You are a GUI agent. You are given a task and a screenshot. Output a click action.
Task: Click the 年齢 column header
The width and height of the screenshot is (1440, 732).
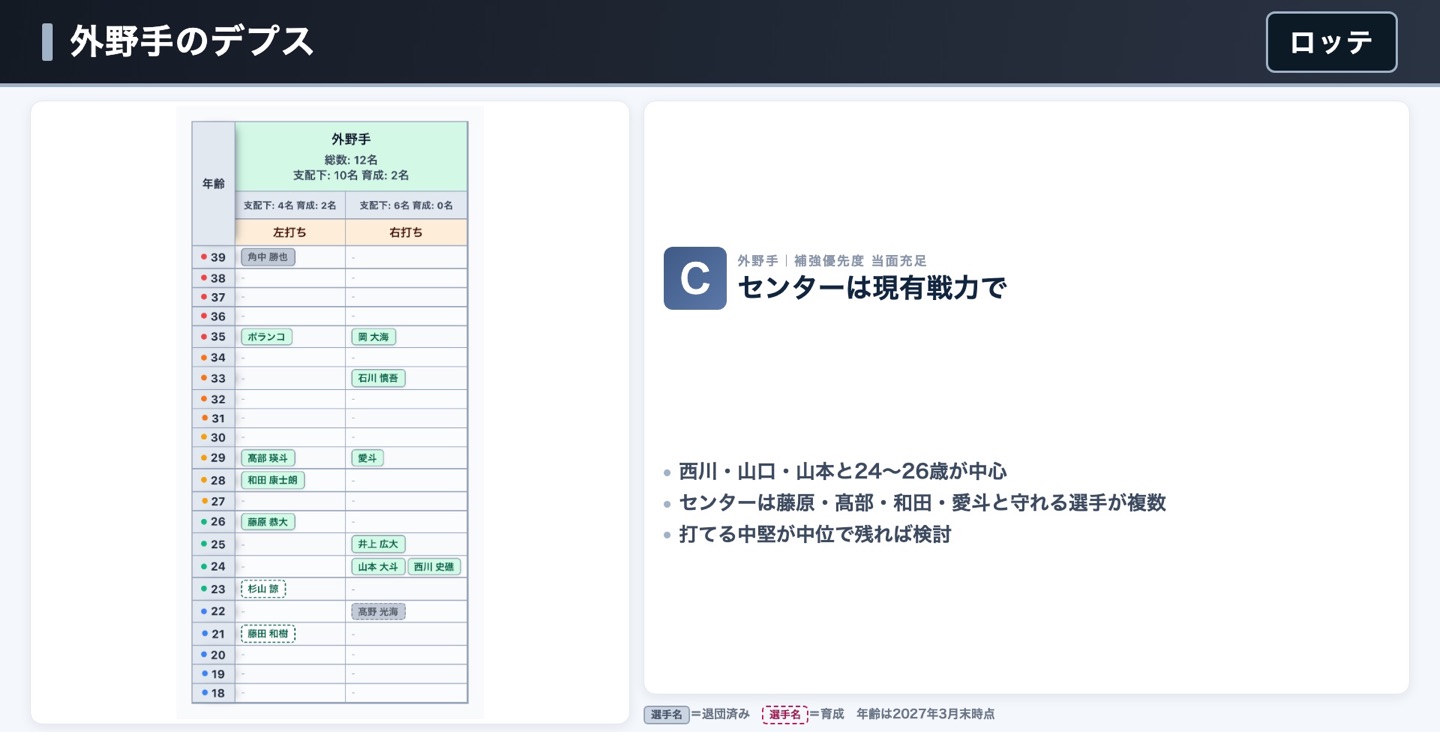point(213,184)
